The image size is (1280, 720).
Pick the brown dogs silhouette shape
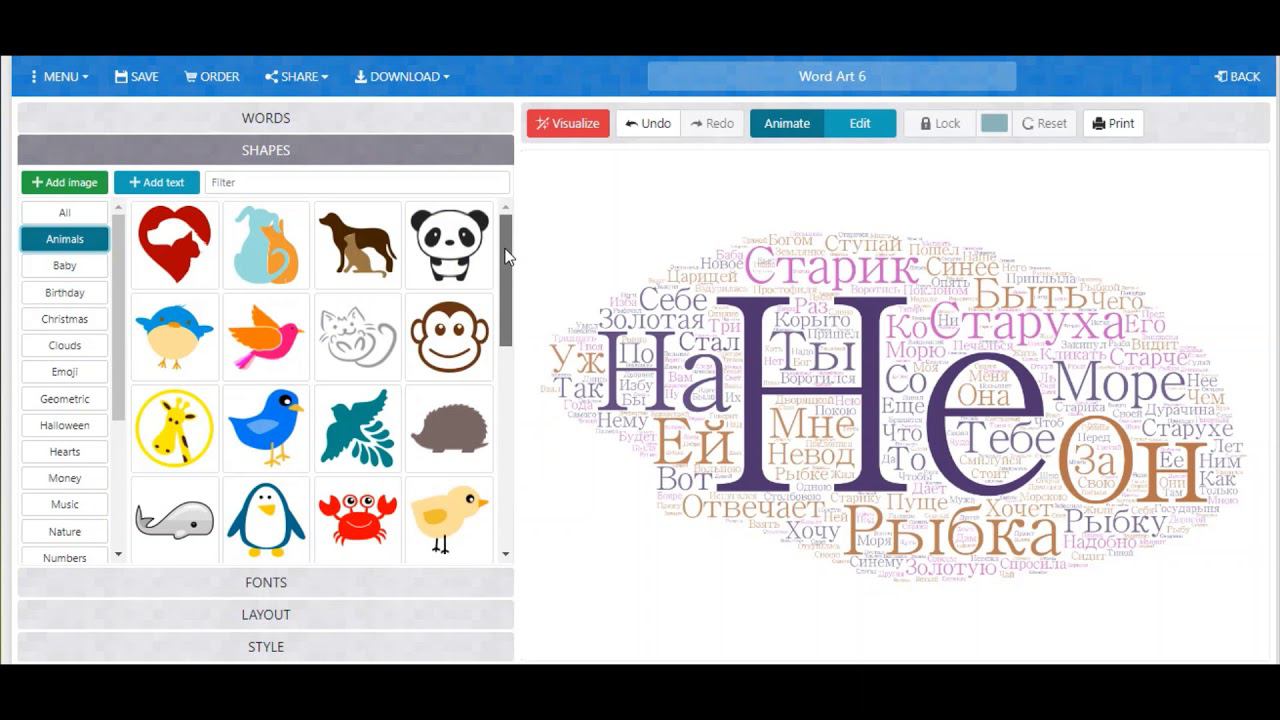tap(358, 245)
